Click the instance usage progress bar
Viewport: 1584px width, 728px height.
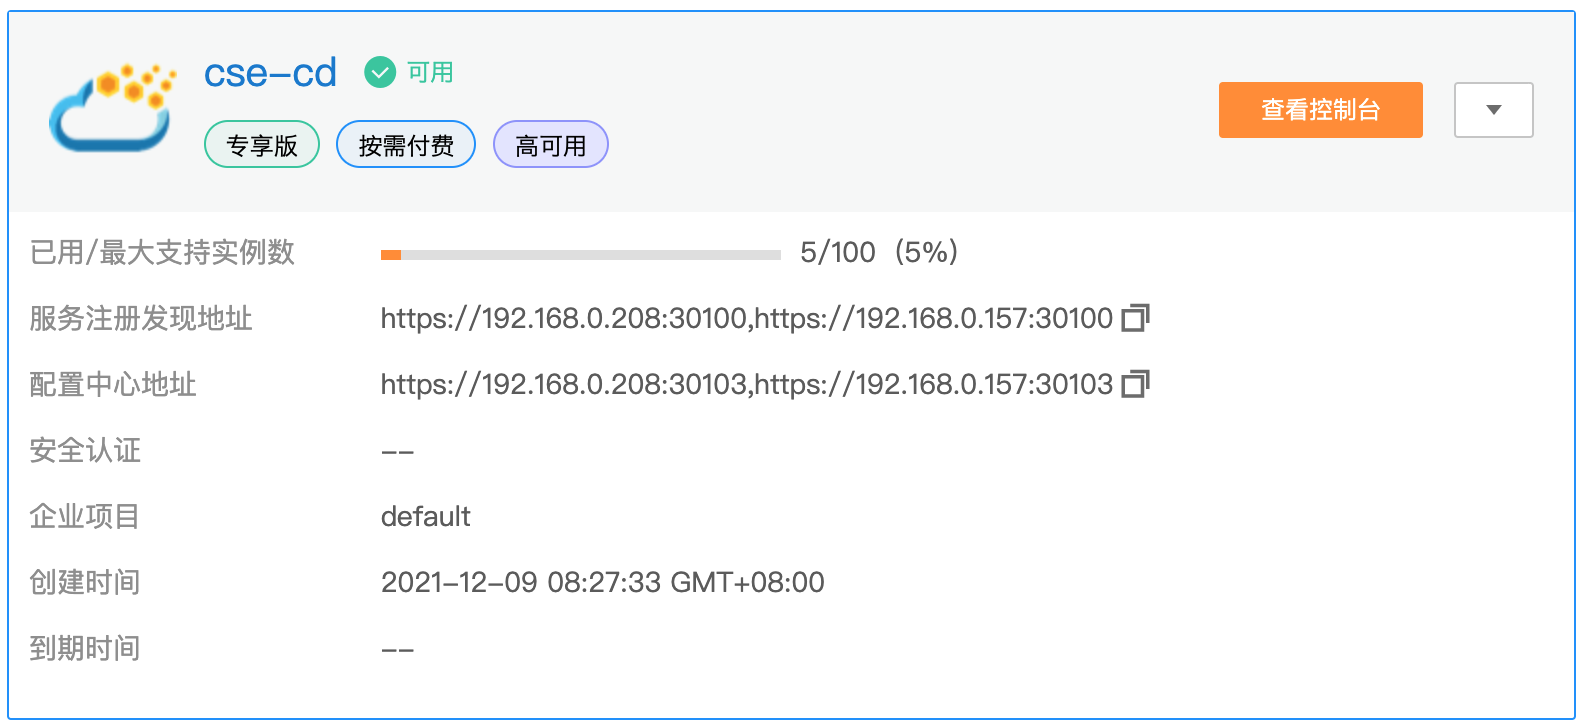pyautogui.click(x=580, y=255)
